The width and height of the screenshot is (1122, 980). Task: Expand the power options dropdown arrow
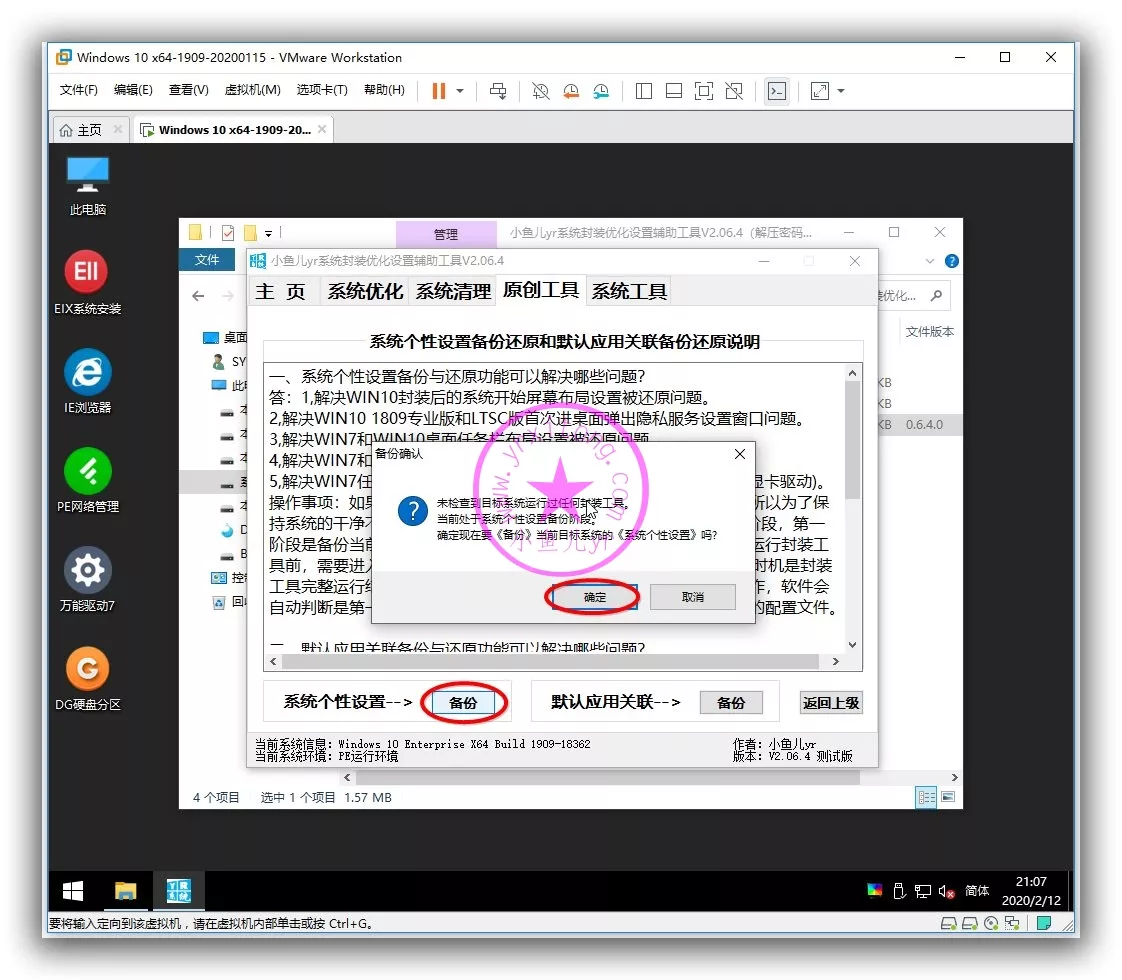click(460, 91)
